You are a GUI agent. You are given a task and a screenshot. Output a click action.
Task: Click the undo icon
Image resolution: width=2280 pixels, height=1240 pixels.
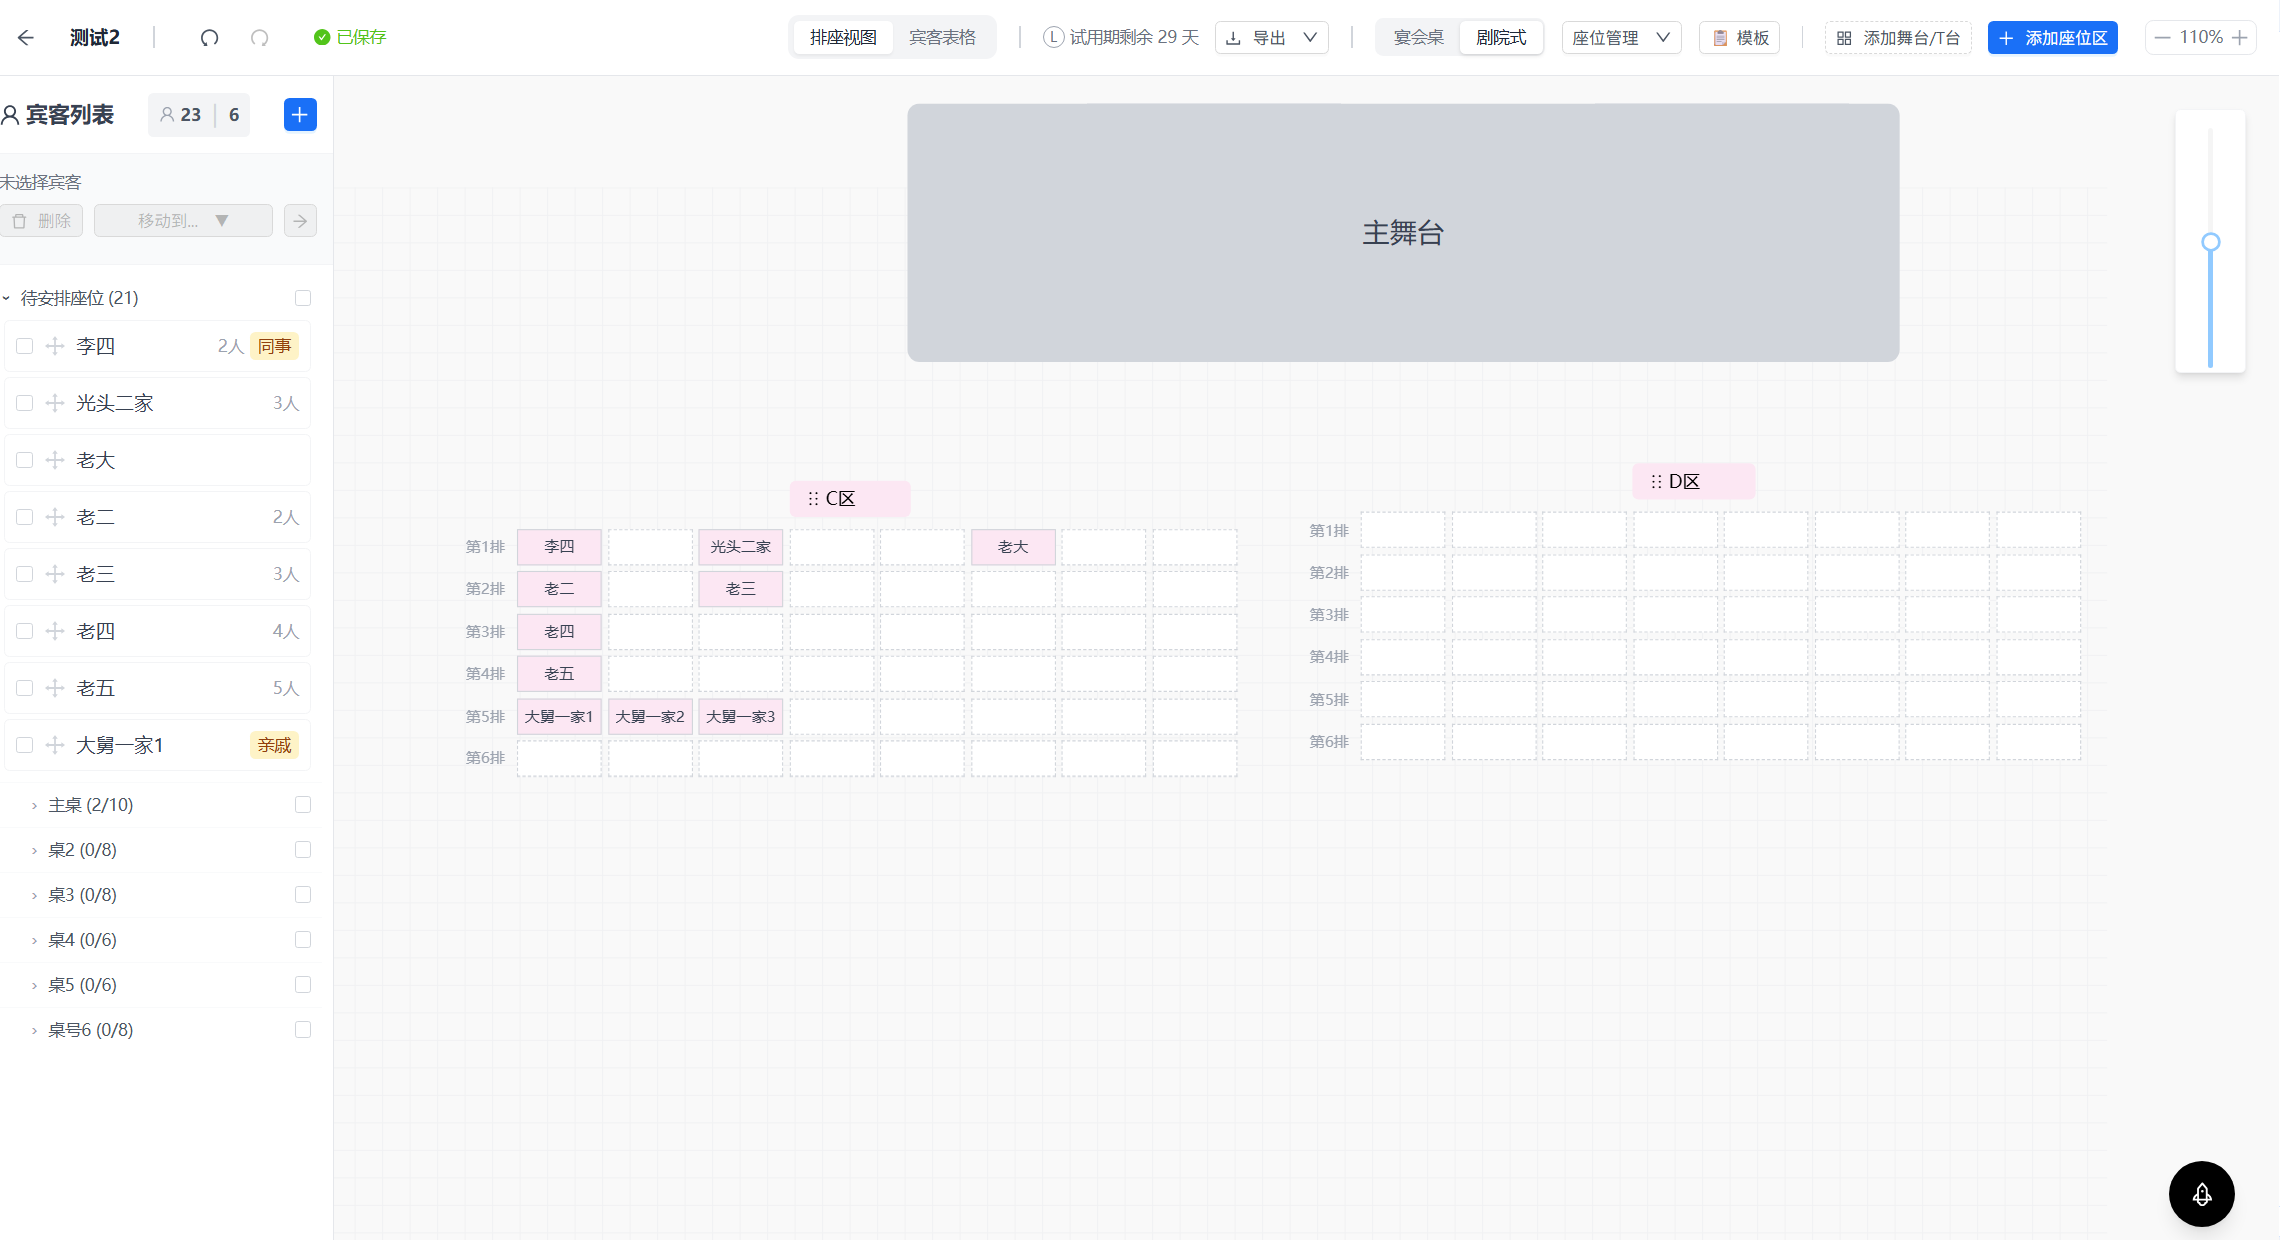(x=209, y=38)
